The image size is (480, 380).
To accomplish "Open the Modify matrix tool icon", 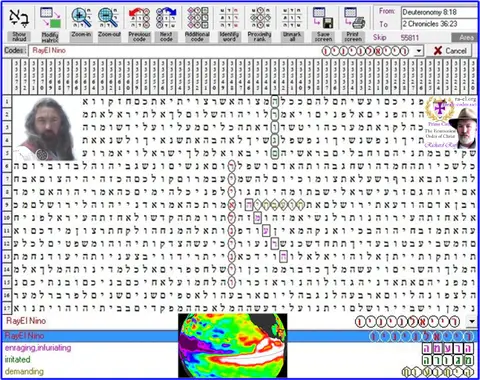I will coord(50,17).
